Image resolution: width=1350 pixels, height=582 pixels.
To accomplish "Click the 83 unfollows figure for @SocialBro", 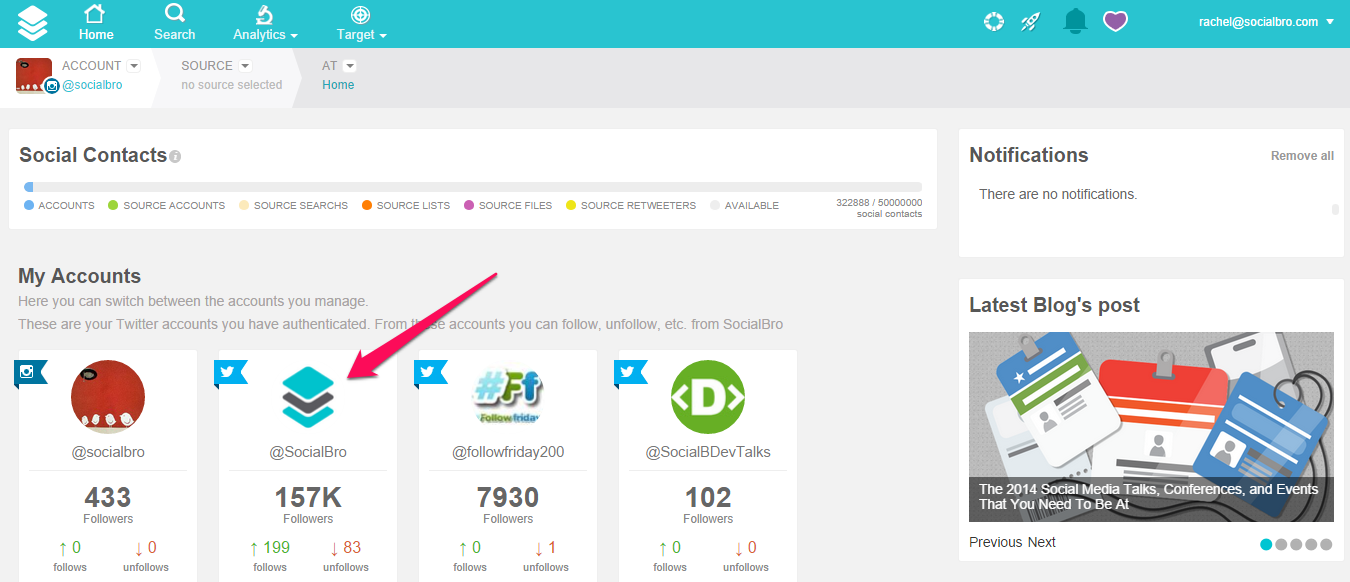I will [x=346, y=548].
